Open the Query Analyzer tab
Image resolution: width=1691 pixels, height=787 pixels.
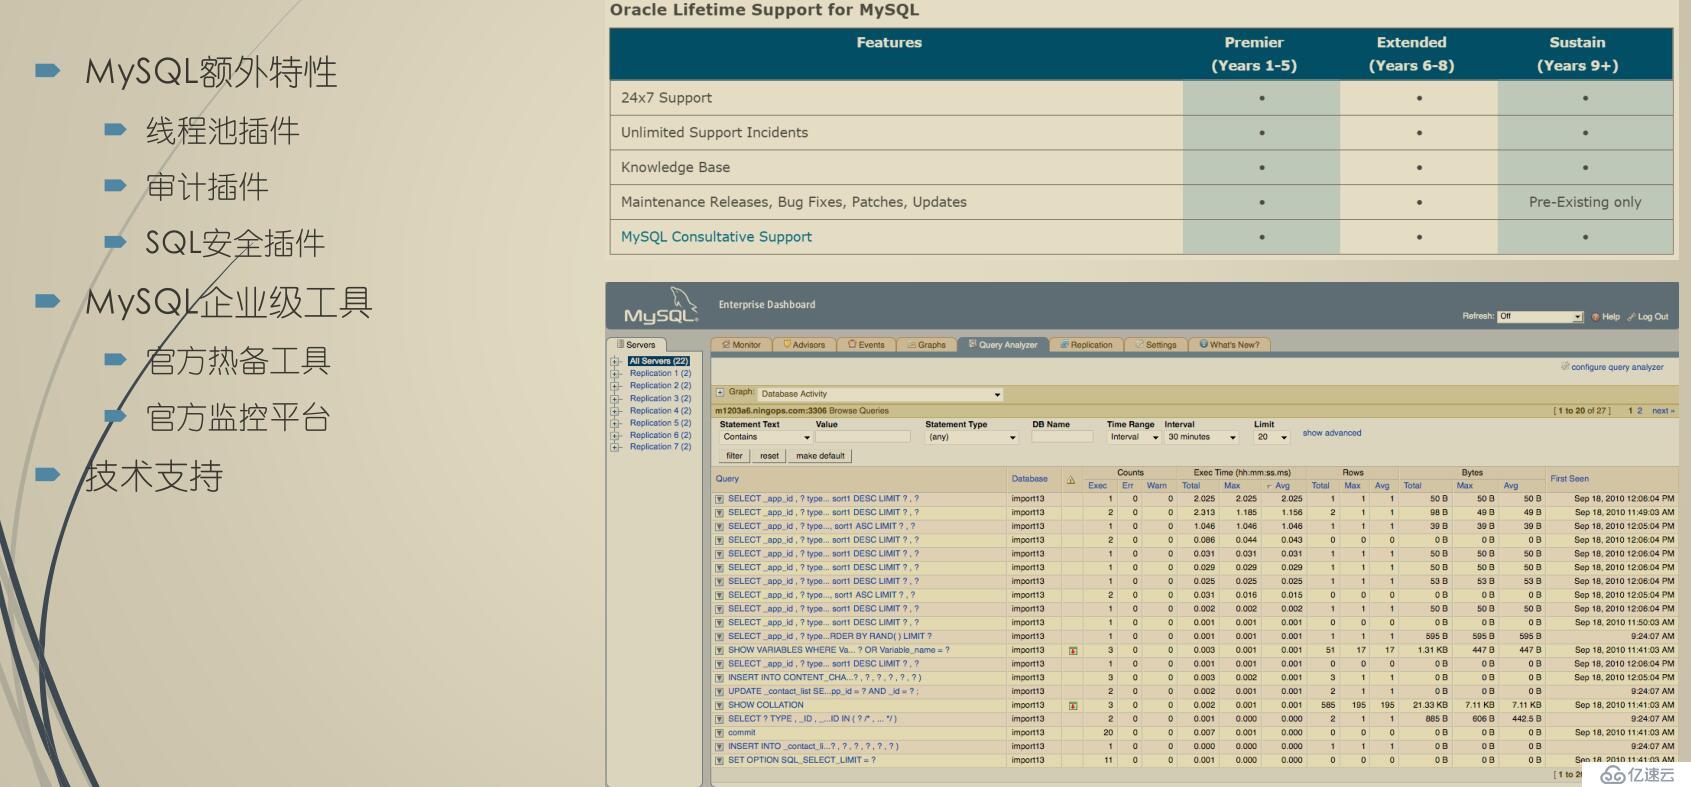pos(1003,345)
